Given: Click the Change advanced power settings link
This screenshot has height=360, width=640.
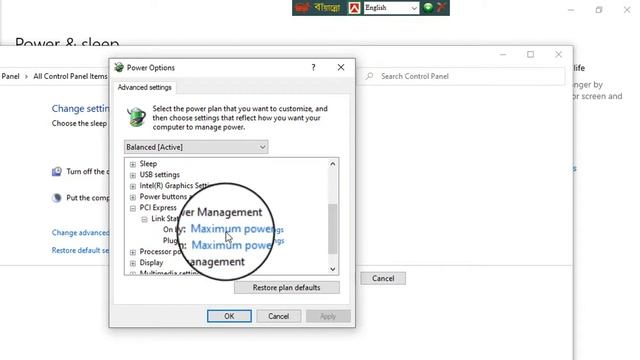Looking at the screenshot, I should [80, 233].
